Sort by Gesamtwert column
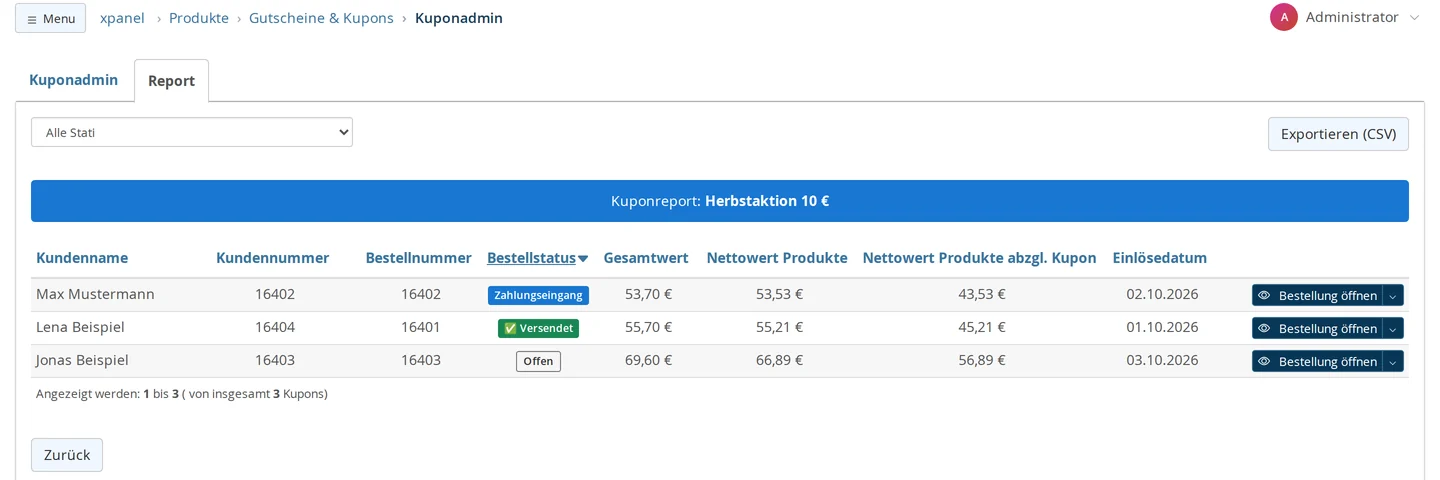 pyautogui.click(x=646, y=258)
